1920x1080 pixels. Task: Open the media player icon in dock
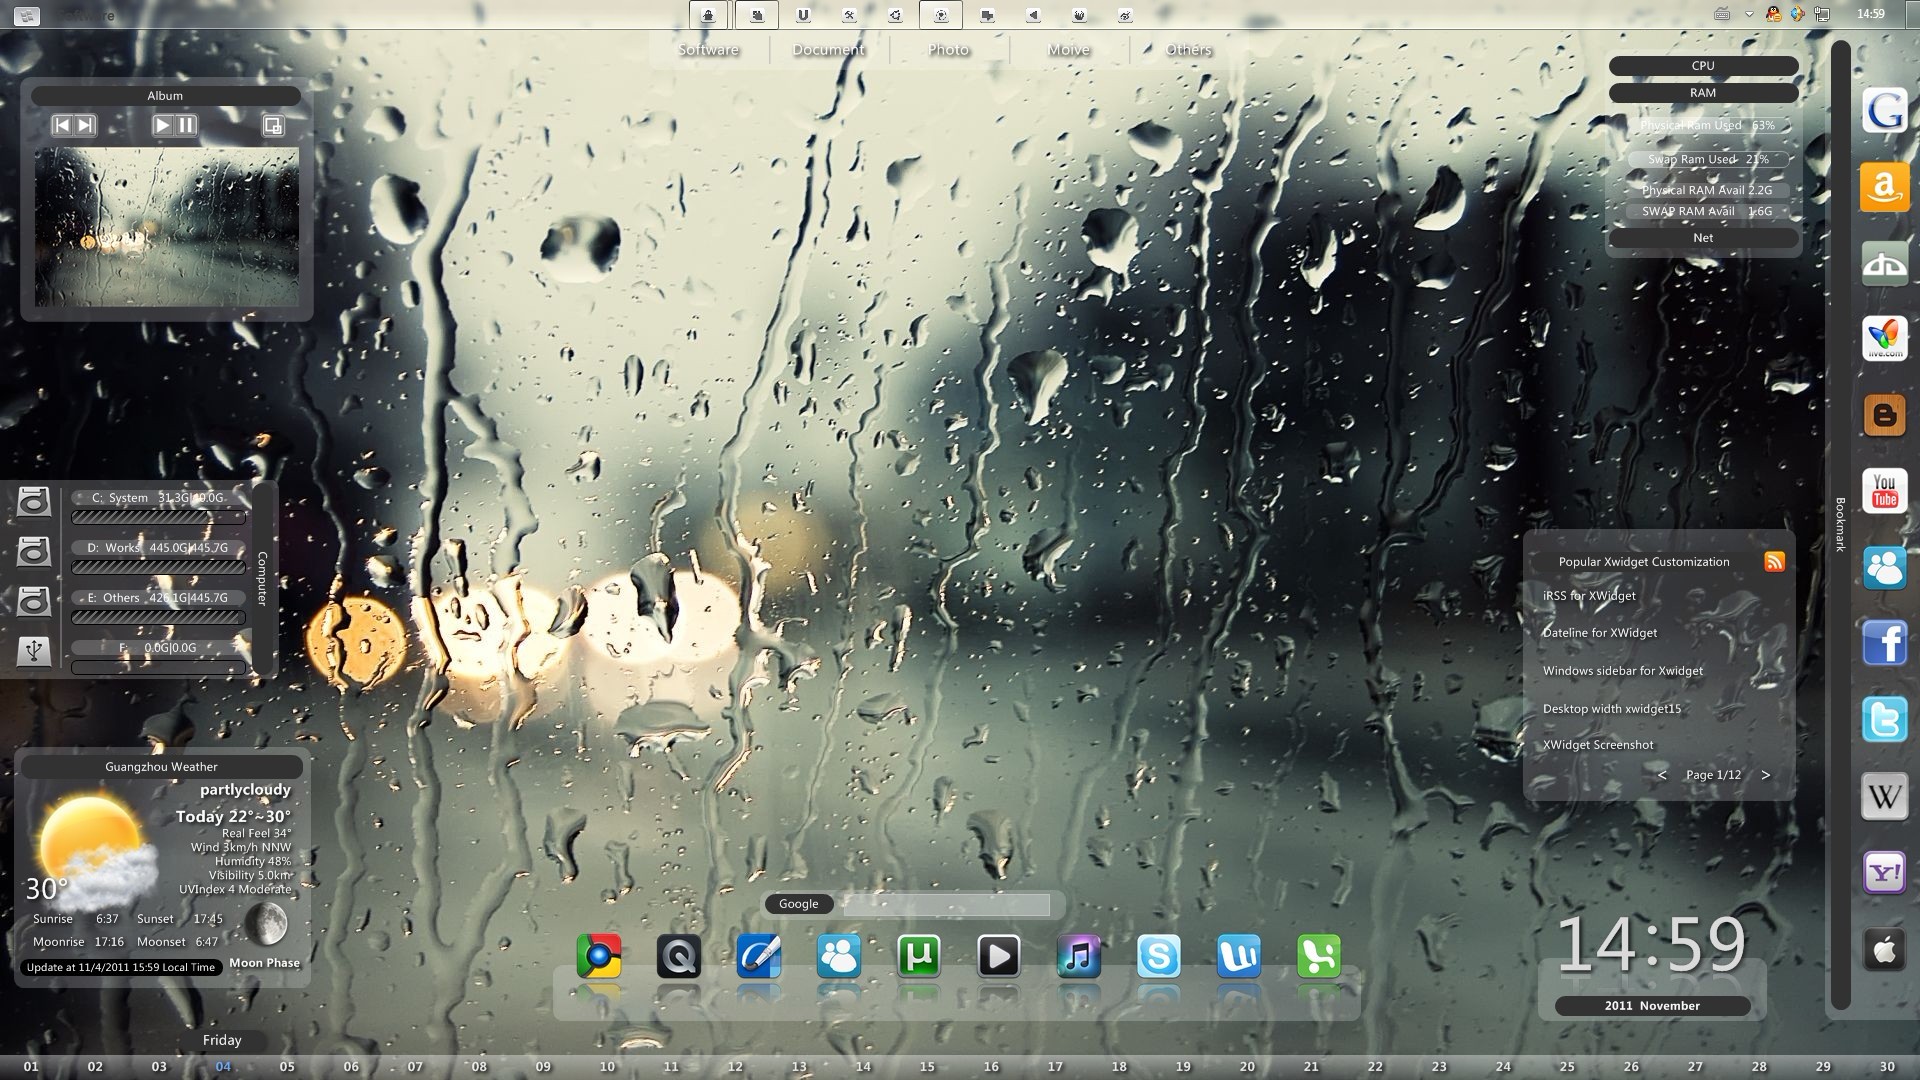click(1000, 955)
